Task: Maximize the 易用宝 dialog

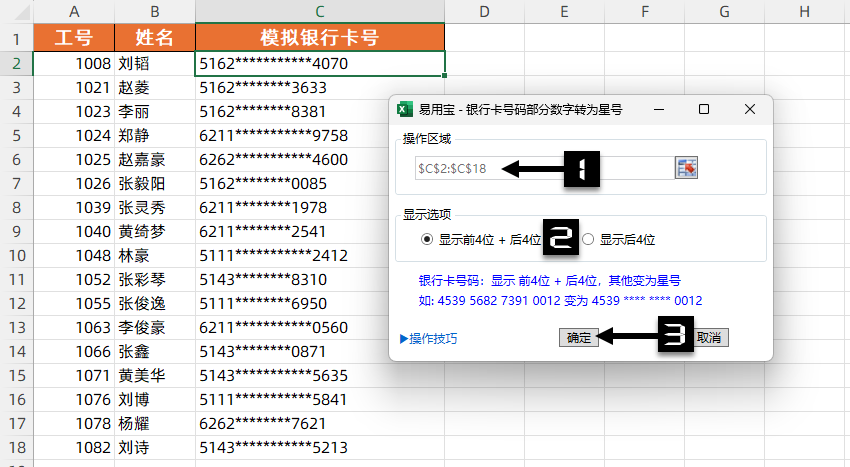Action: (x=704, y=110)
